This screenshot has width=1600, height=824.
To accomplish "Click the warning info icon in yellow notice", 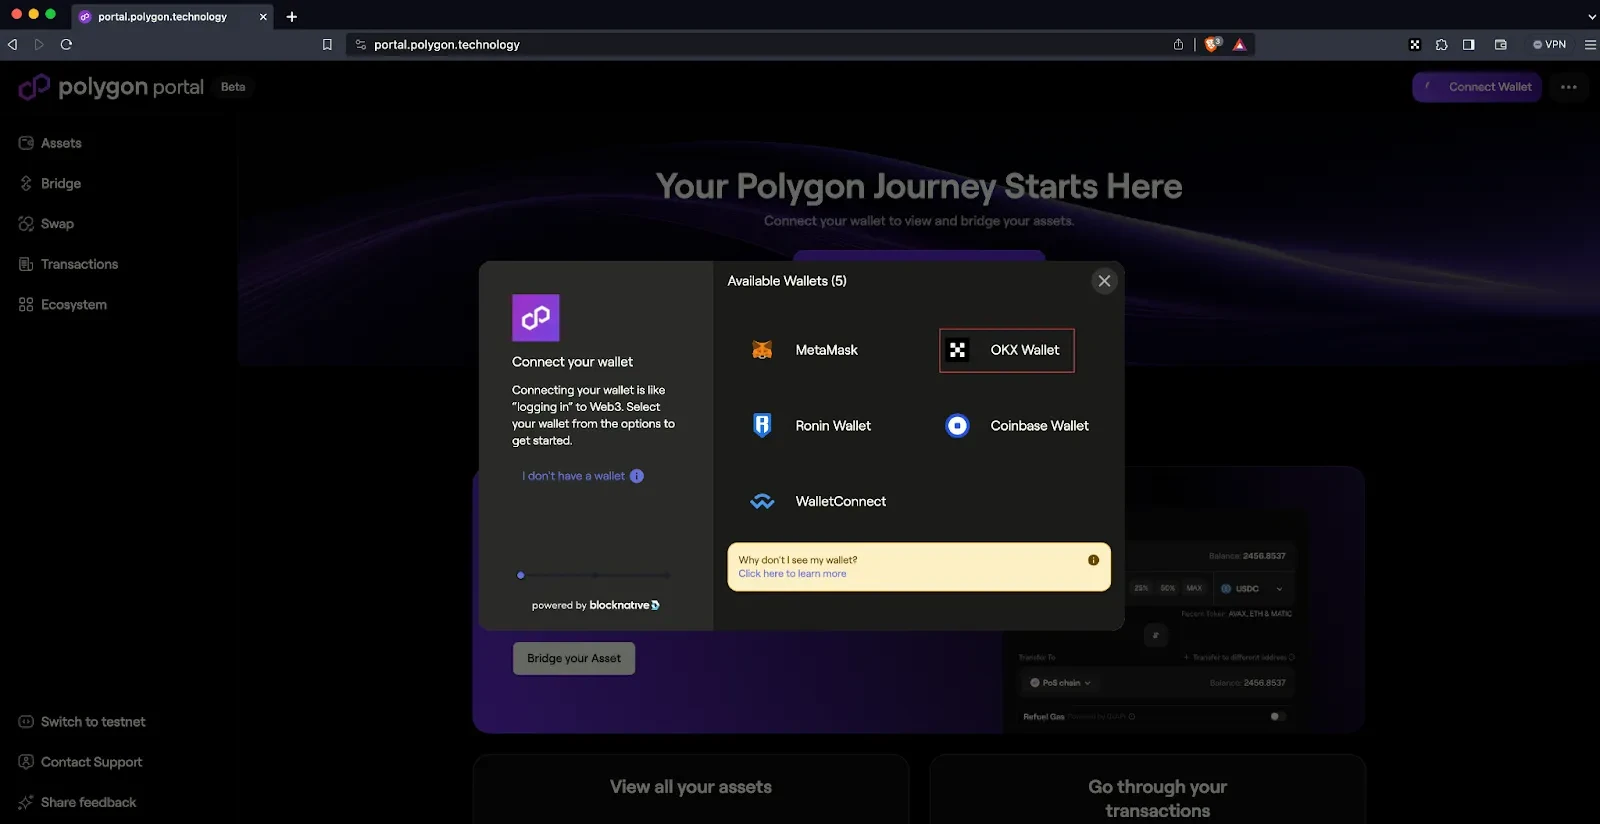I will (x=1093, y=560).
